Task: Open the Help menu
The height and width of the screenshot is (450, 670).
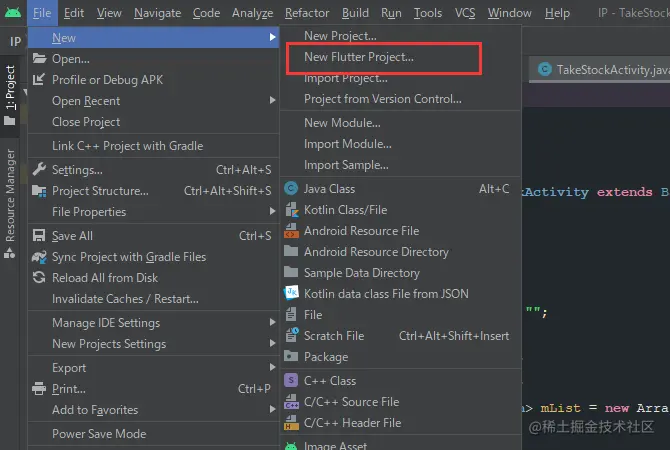Action: (557, 13)
